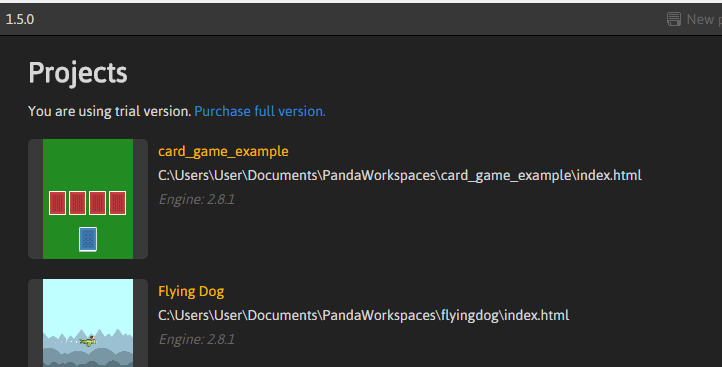Open the Flying Dog project title
722x367 pixels.
191,291
